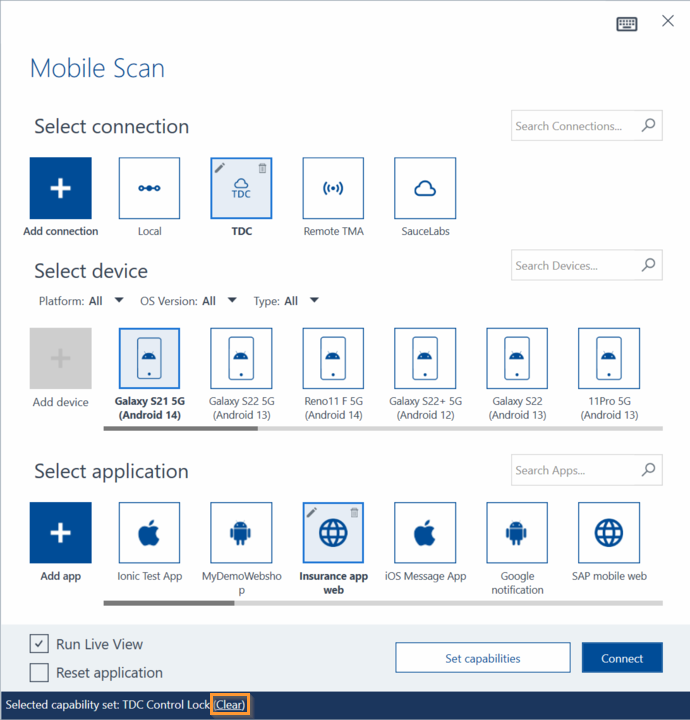Click the Connect button
This screenshot has width=690, height=720.
[x=622, y=658]
